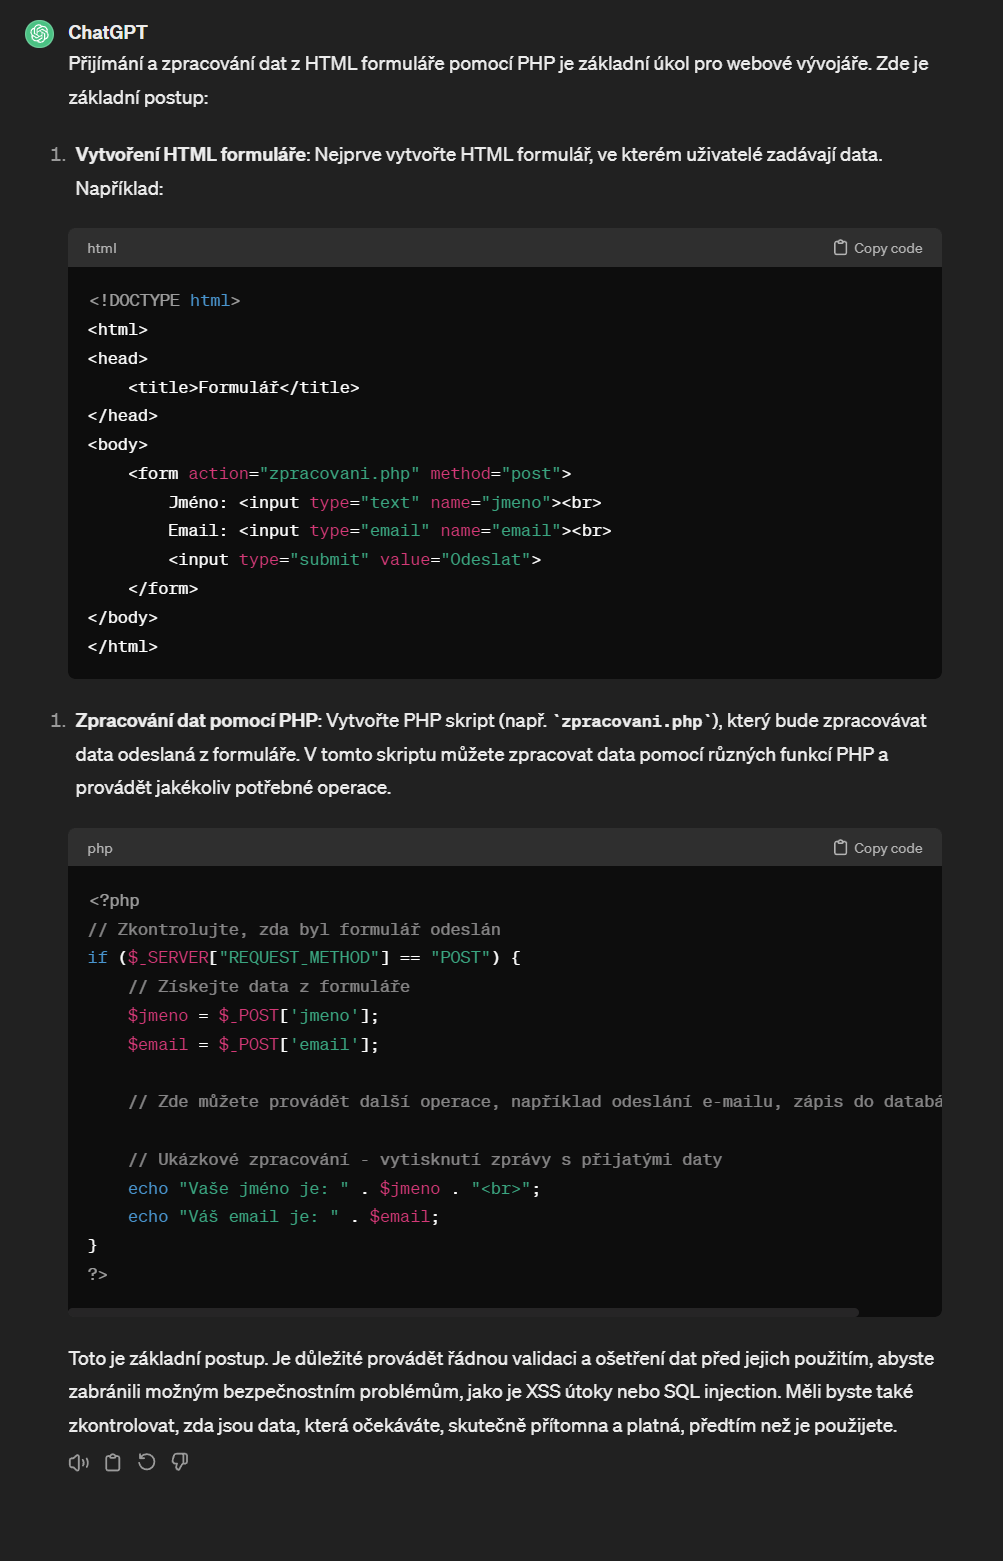Click the 'Jméno: <input type="text"' line
Screen dimensions: 1003x1561
point(385,502)
